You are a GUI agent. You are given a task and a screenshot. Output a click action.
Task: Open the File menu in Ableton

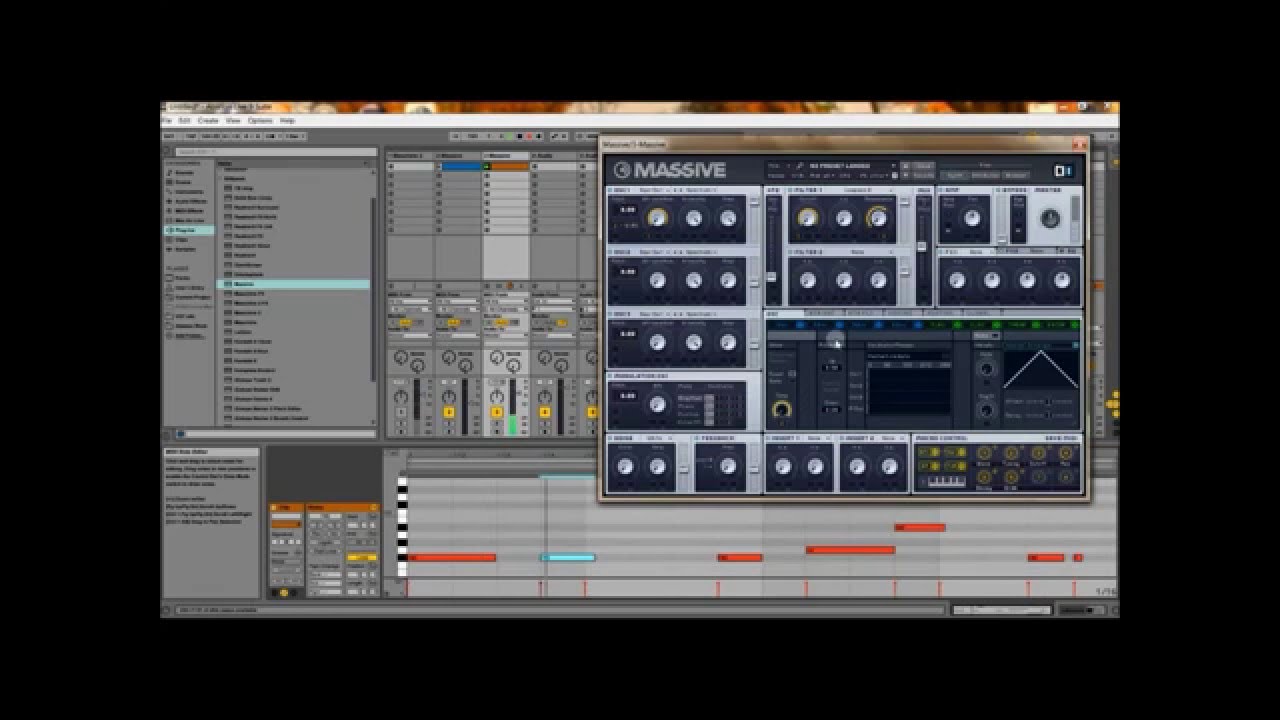pos(167,120)
